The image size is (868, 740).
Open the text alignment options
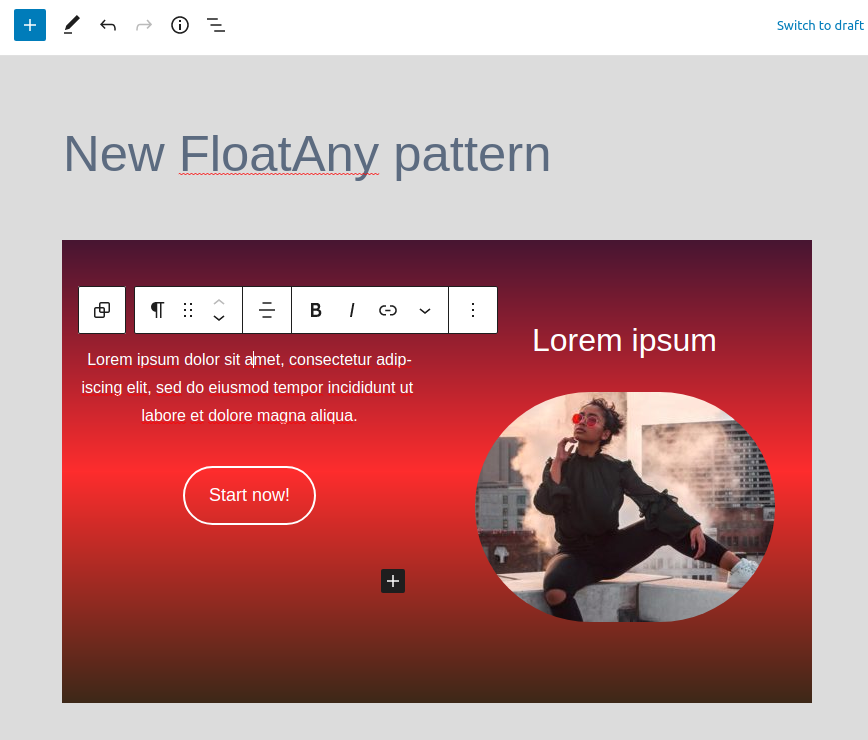coord(267,310)
